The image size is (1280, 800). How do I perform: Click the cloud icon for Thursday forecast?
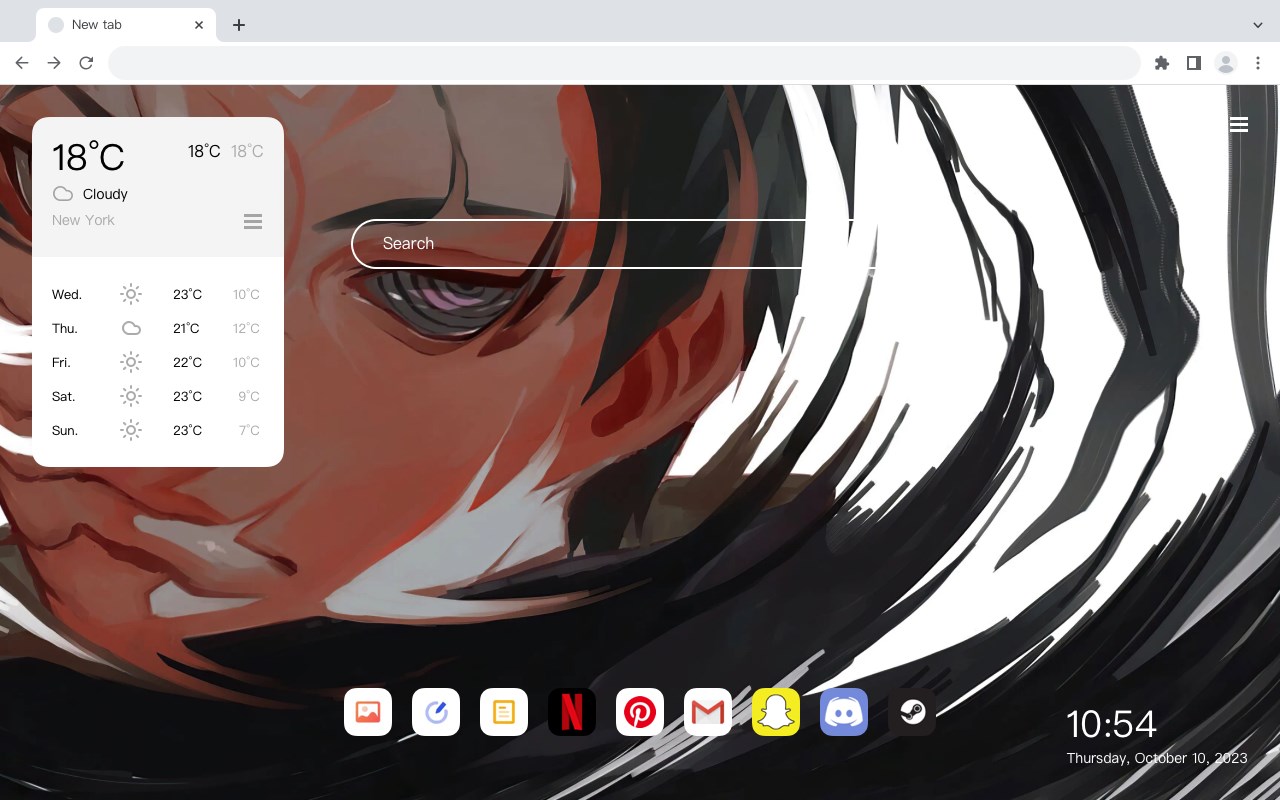pyautogui.click(x=131, y=328)
